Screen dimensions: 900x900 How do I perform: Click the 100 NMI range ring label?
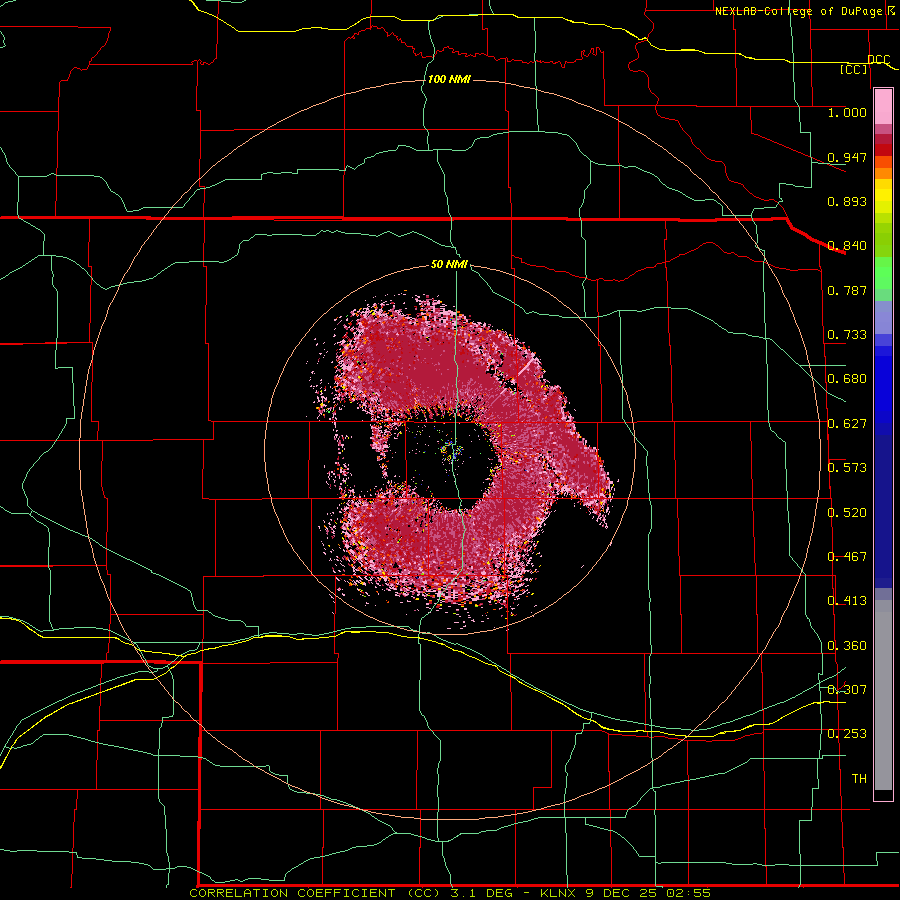(449, 79)
